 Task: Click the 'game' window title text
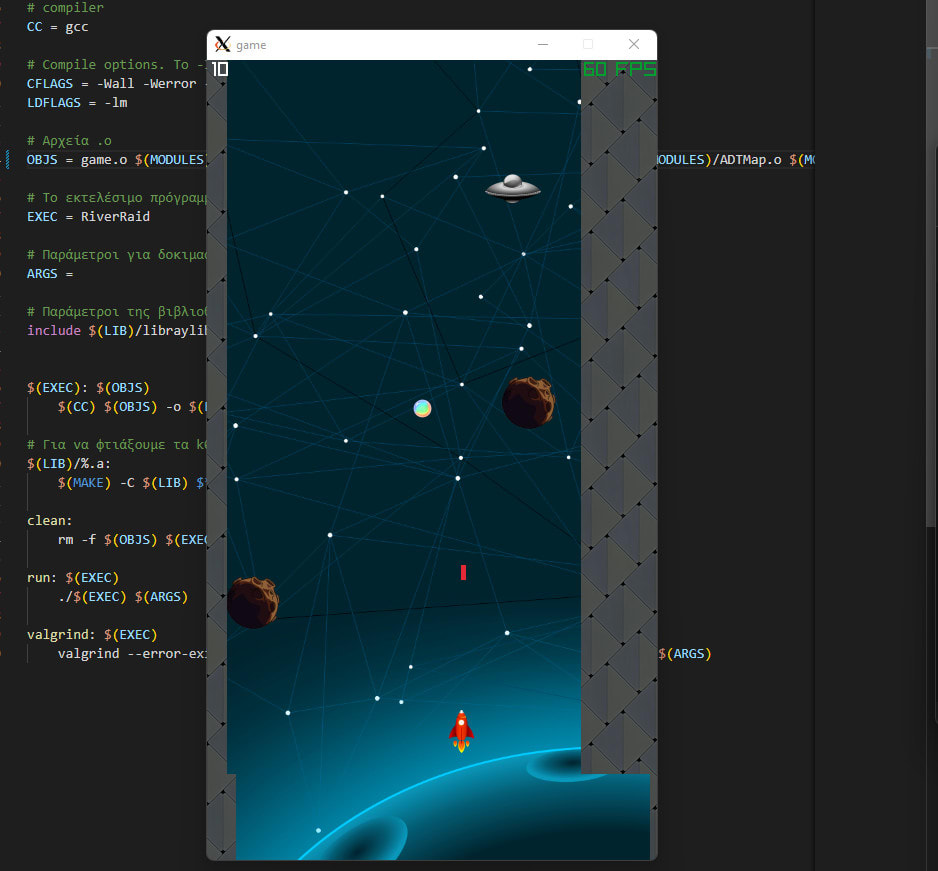click(x=251, y=45)
